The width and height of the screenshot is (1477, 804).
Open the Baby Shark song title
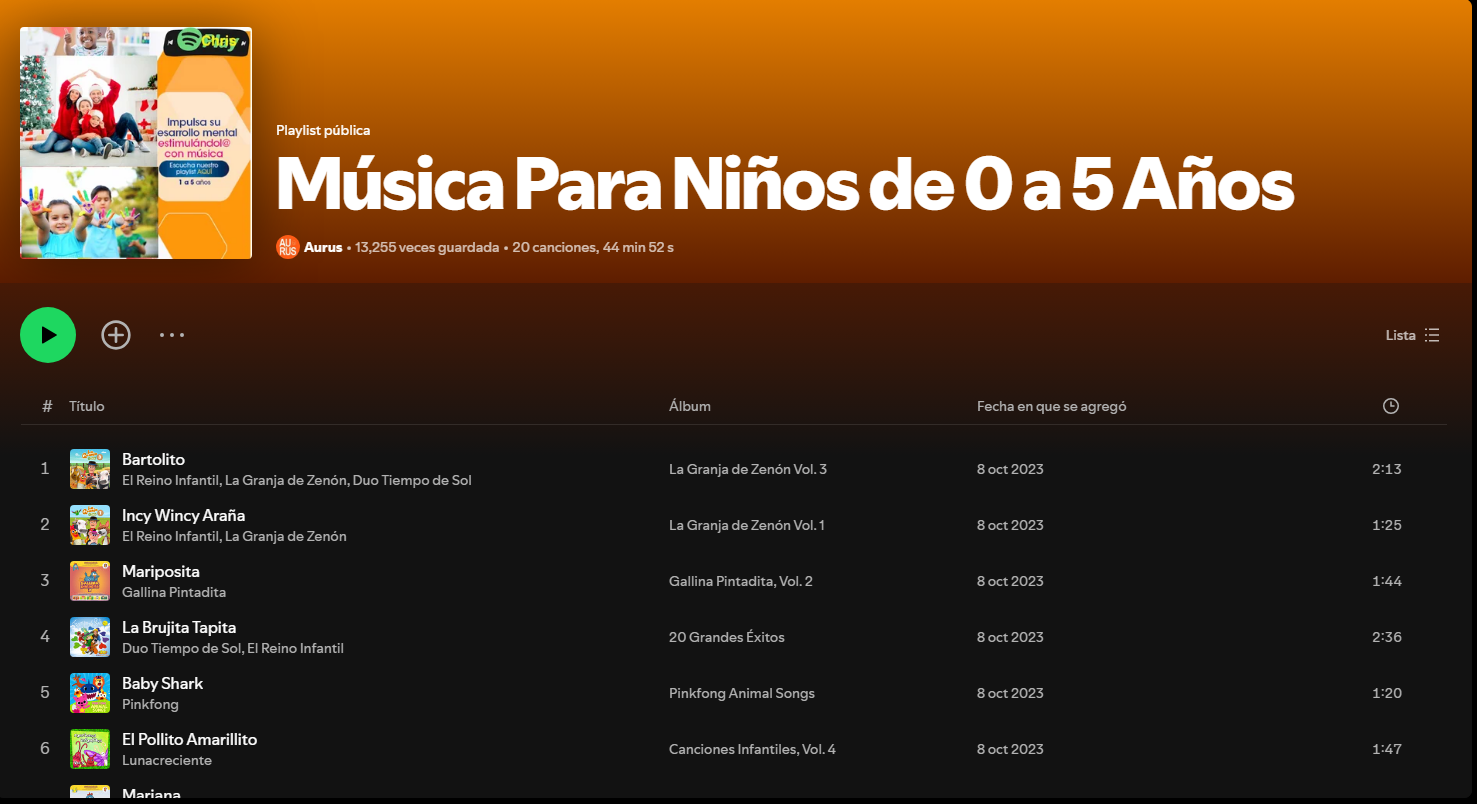coord(162,683)
